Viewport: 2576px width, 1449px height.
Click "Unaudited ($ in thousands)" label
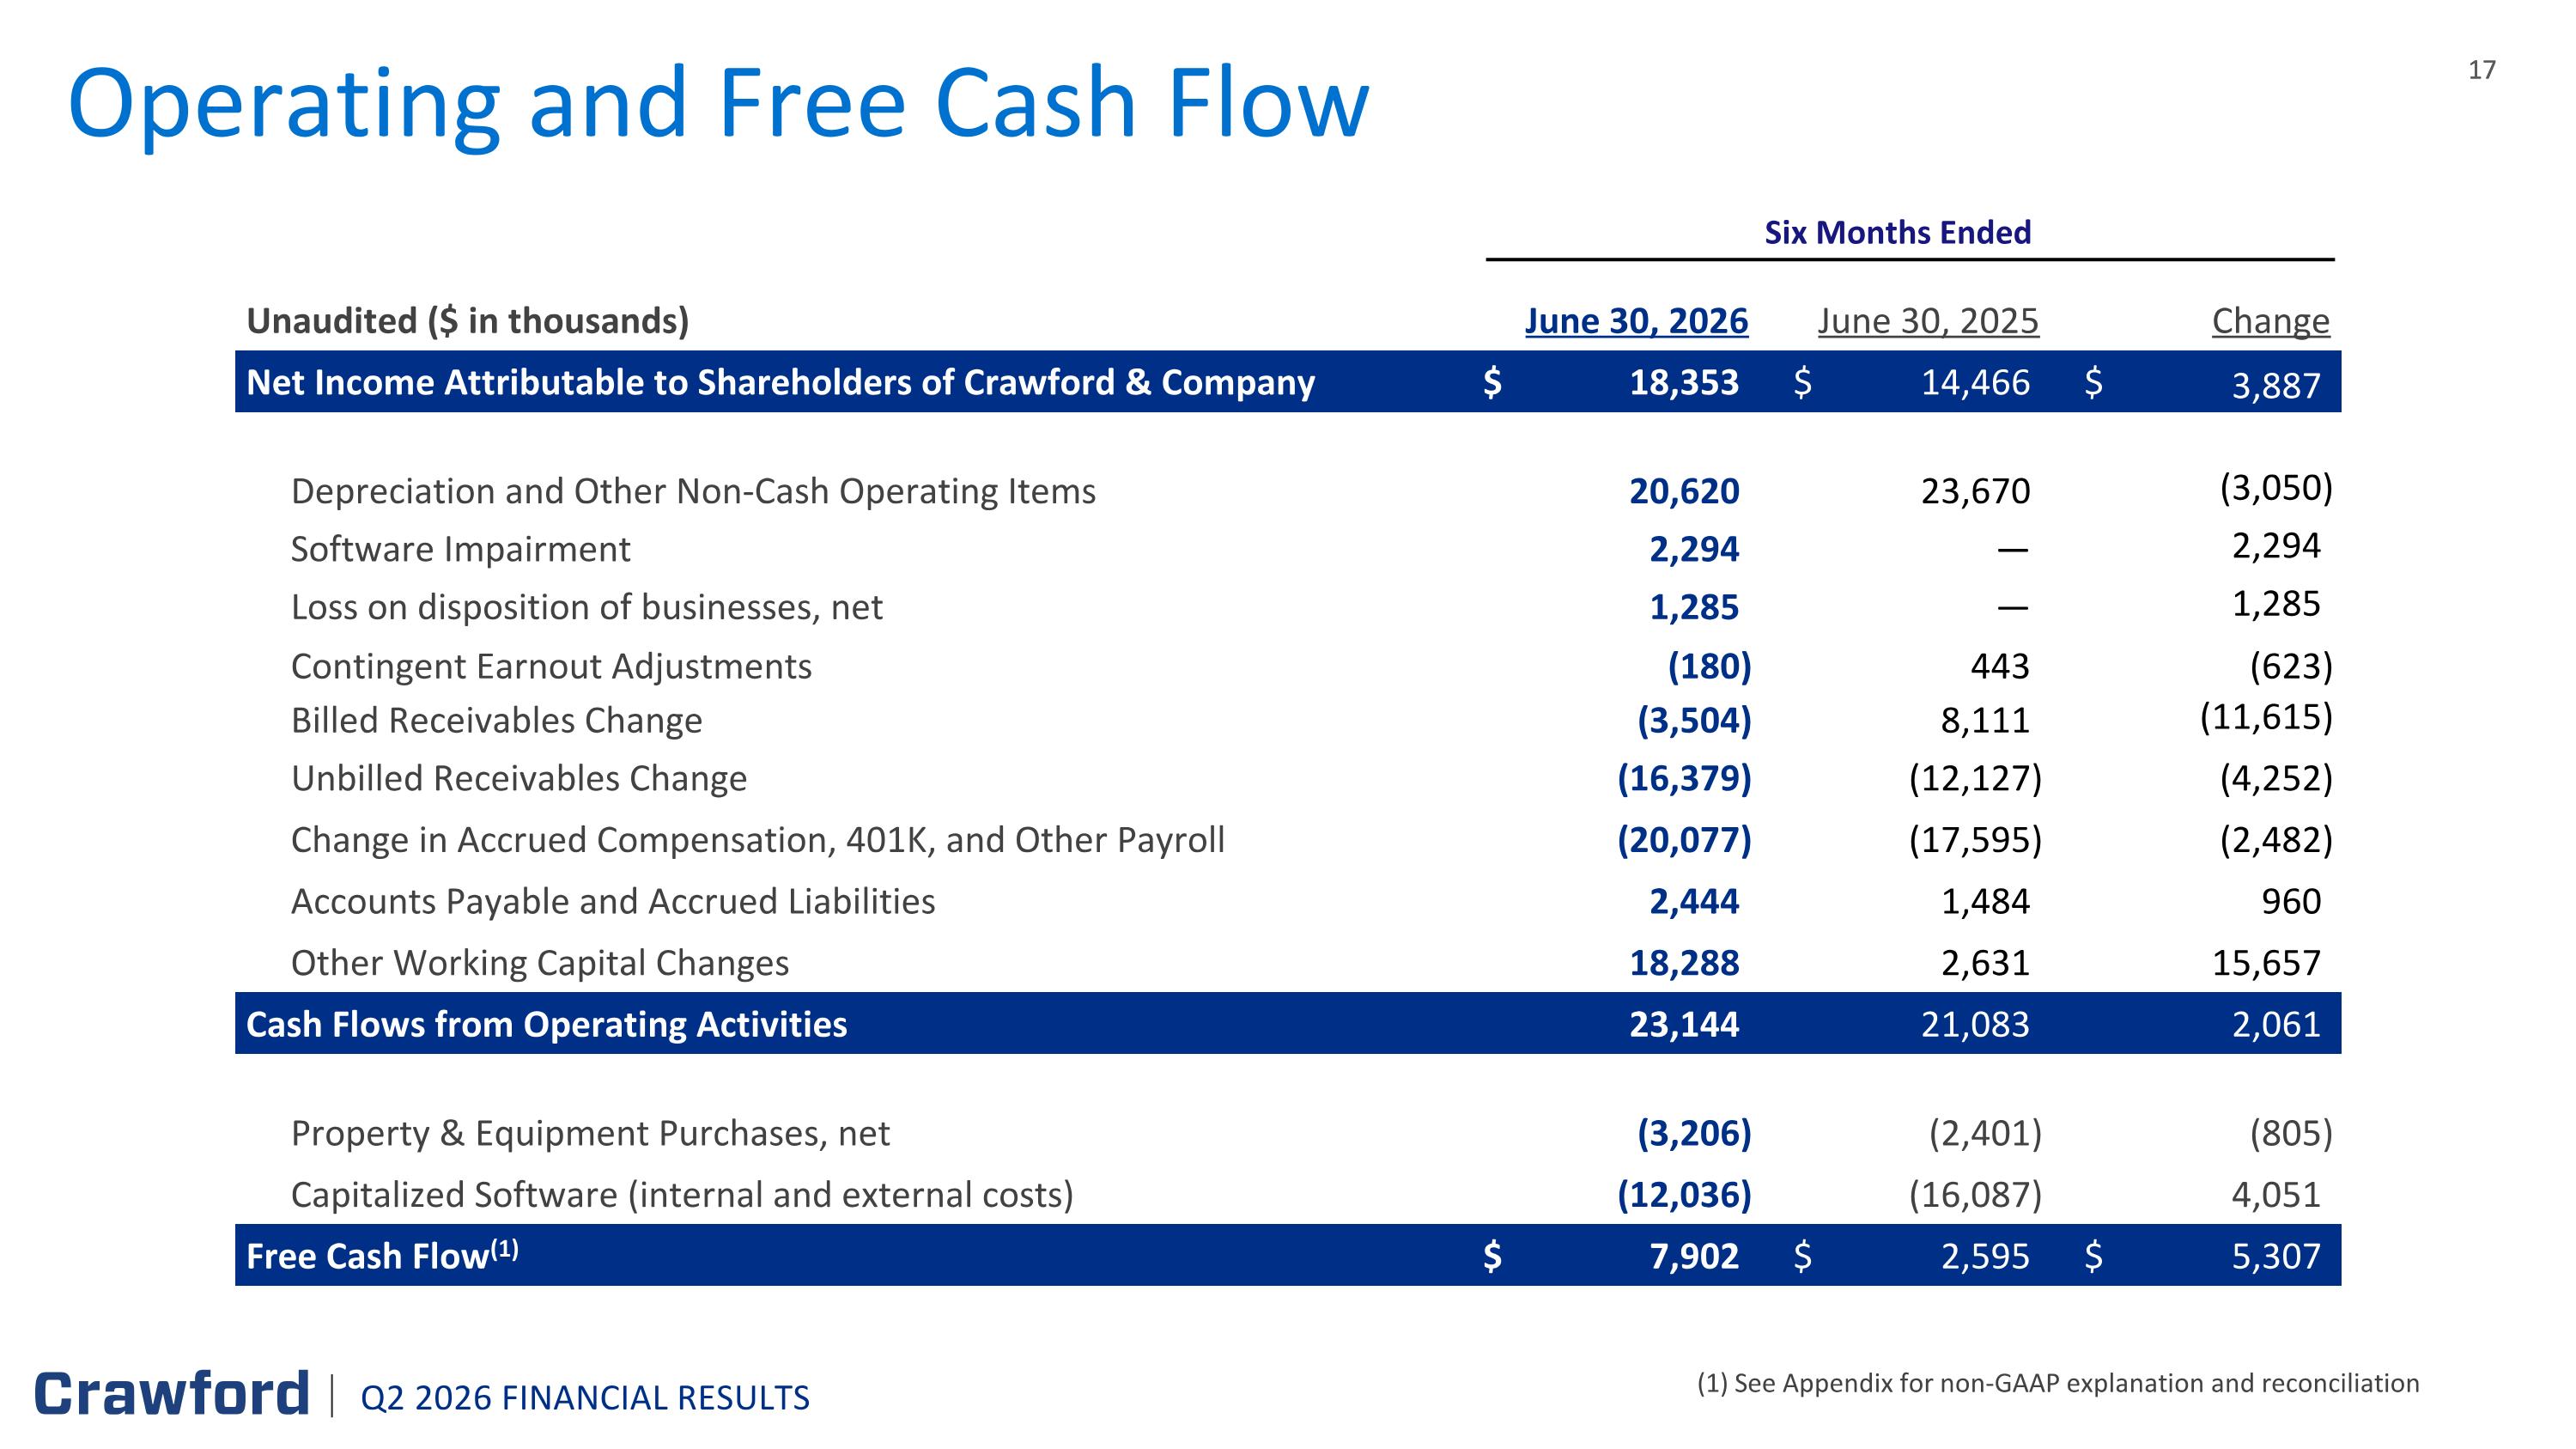tap(468, 321)
